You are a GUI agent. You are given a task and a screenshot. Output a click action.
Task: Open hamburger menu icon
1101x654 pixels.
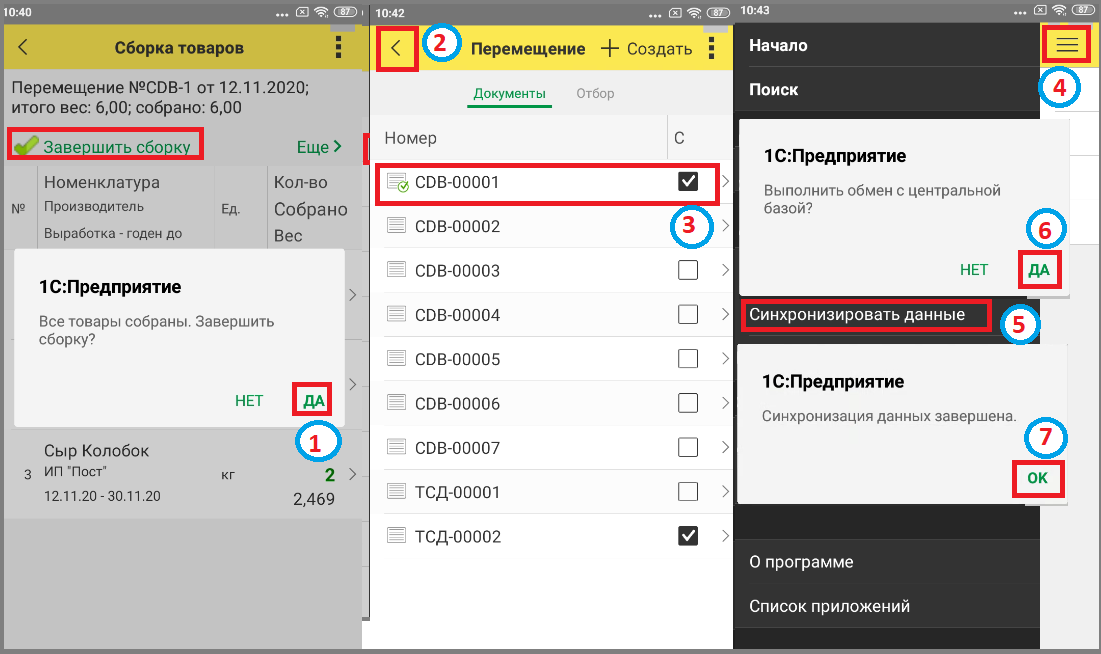tap(1067, 45)
